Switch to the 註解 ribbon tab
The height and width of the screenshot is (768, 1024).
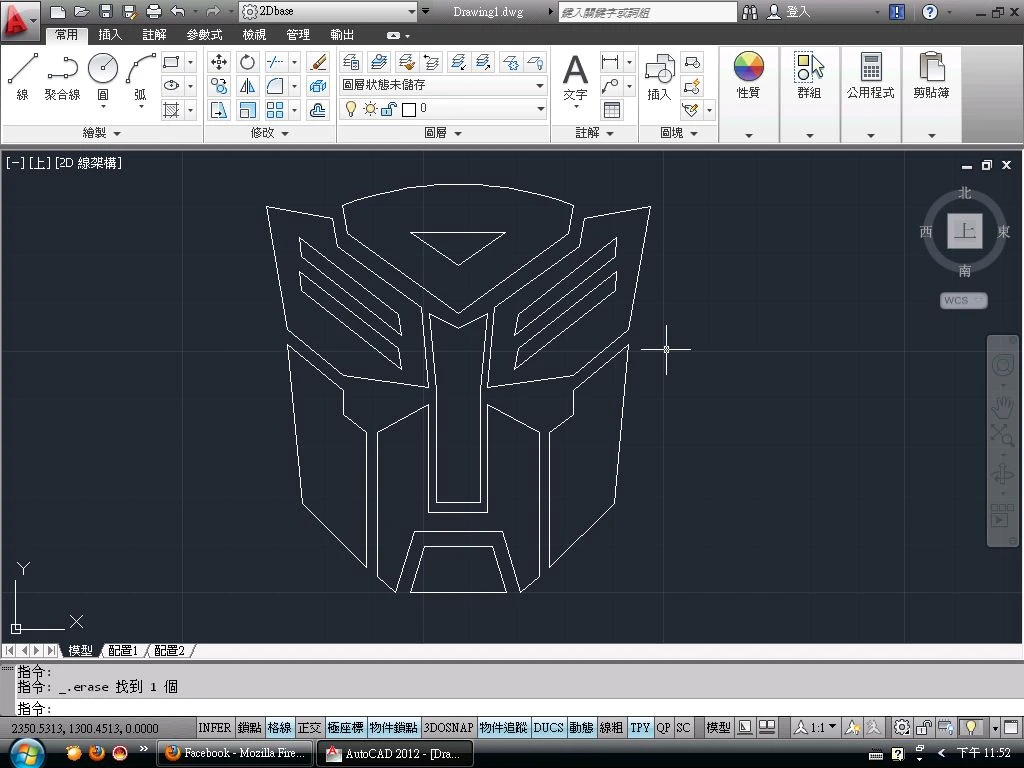154,35
